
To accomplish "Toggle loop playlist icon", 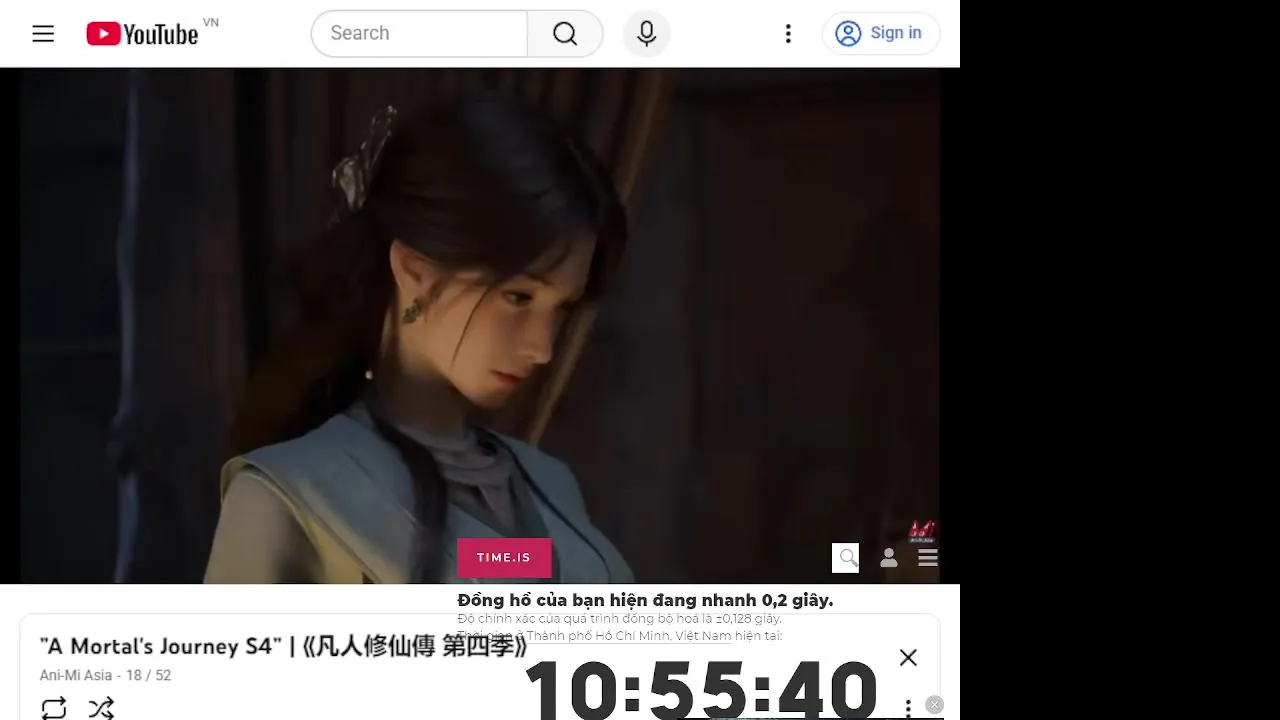I will 54,708.
